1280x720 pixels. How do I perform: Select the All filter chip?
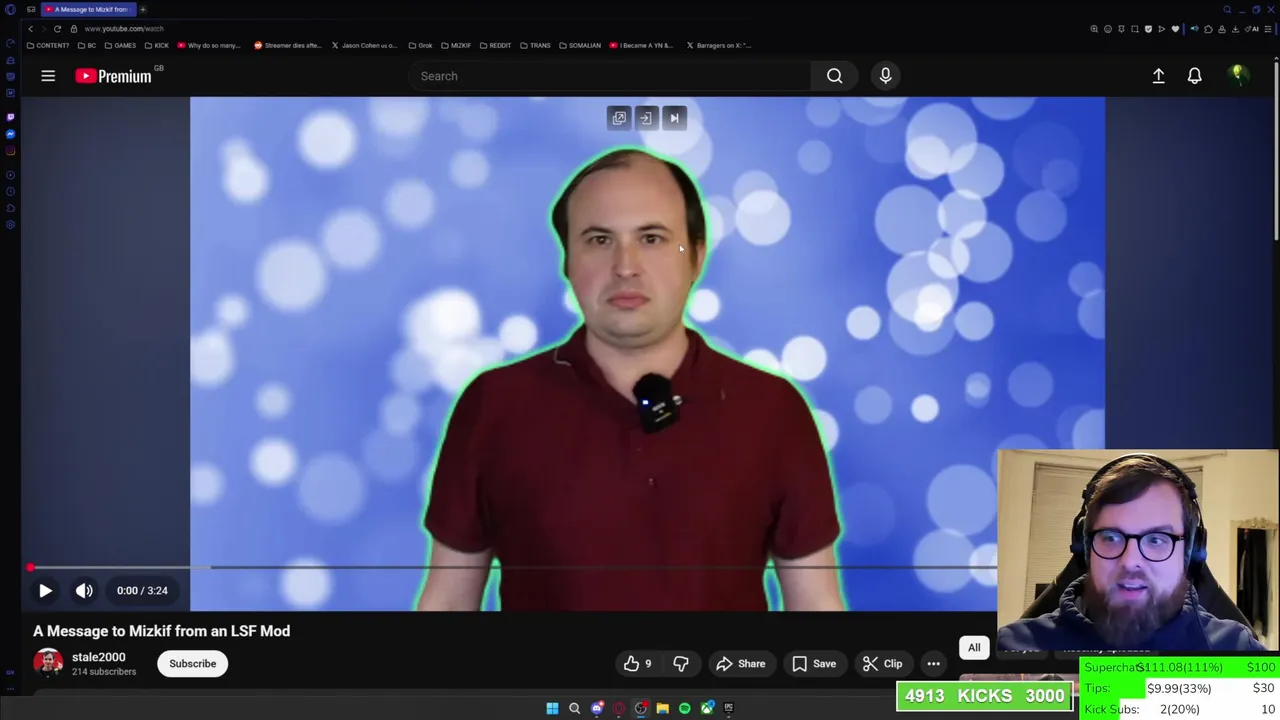click(974, 647)
